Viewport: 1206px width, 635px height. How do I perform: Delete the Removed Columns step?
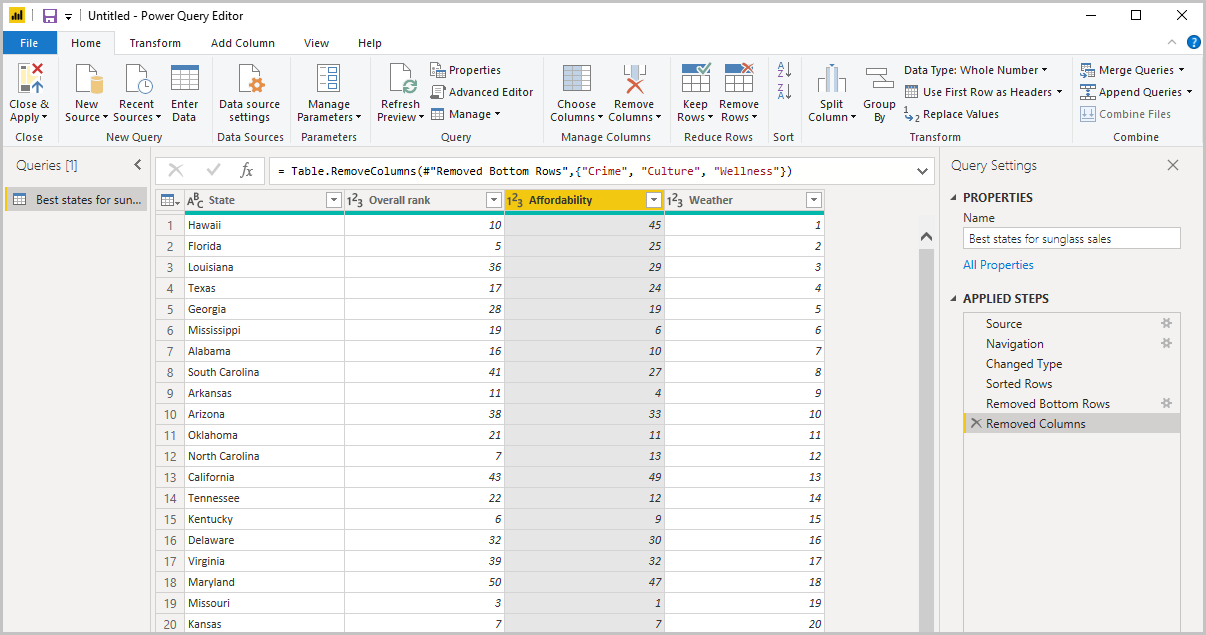[976, 424]
